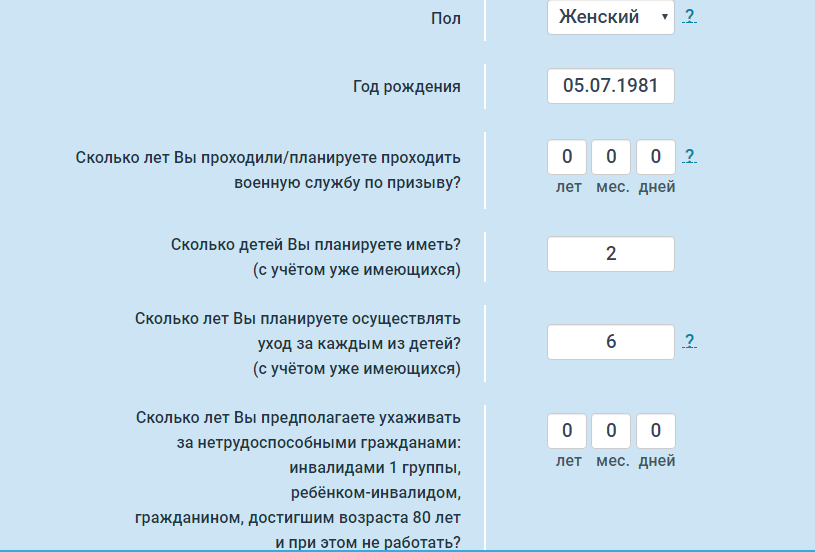The image size is (815, 552).
Task: Click 'гражданином, достигшим возраста 80 лет' text
Action: click(298, 518)
